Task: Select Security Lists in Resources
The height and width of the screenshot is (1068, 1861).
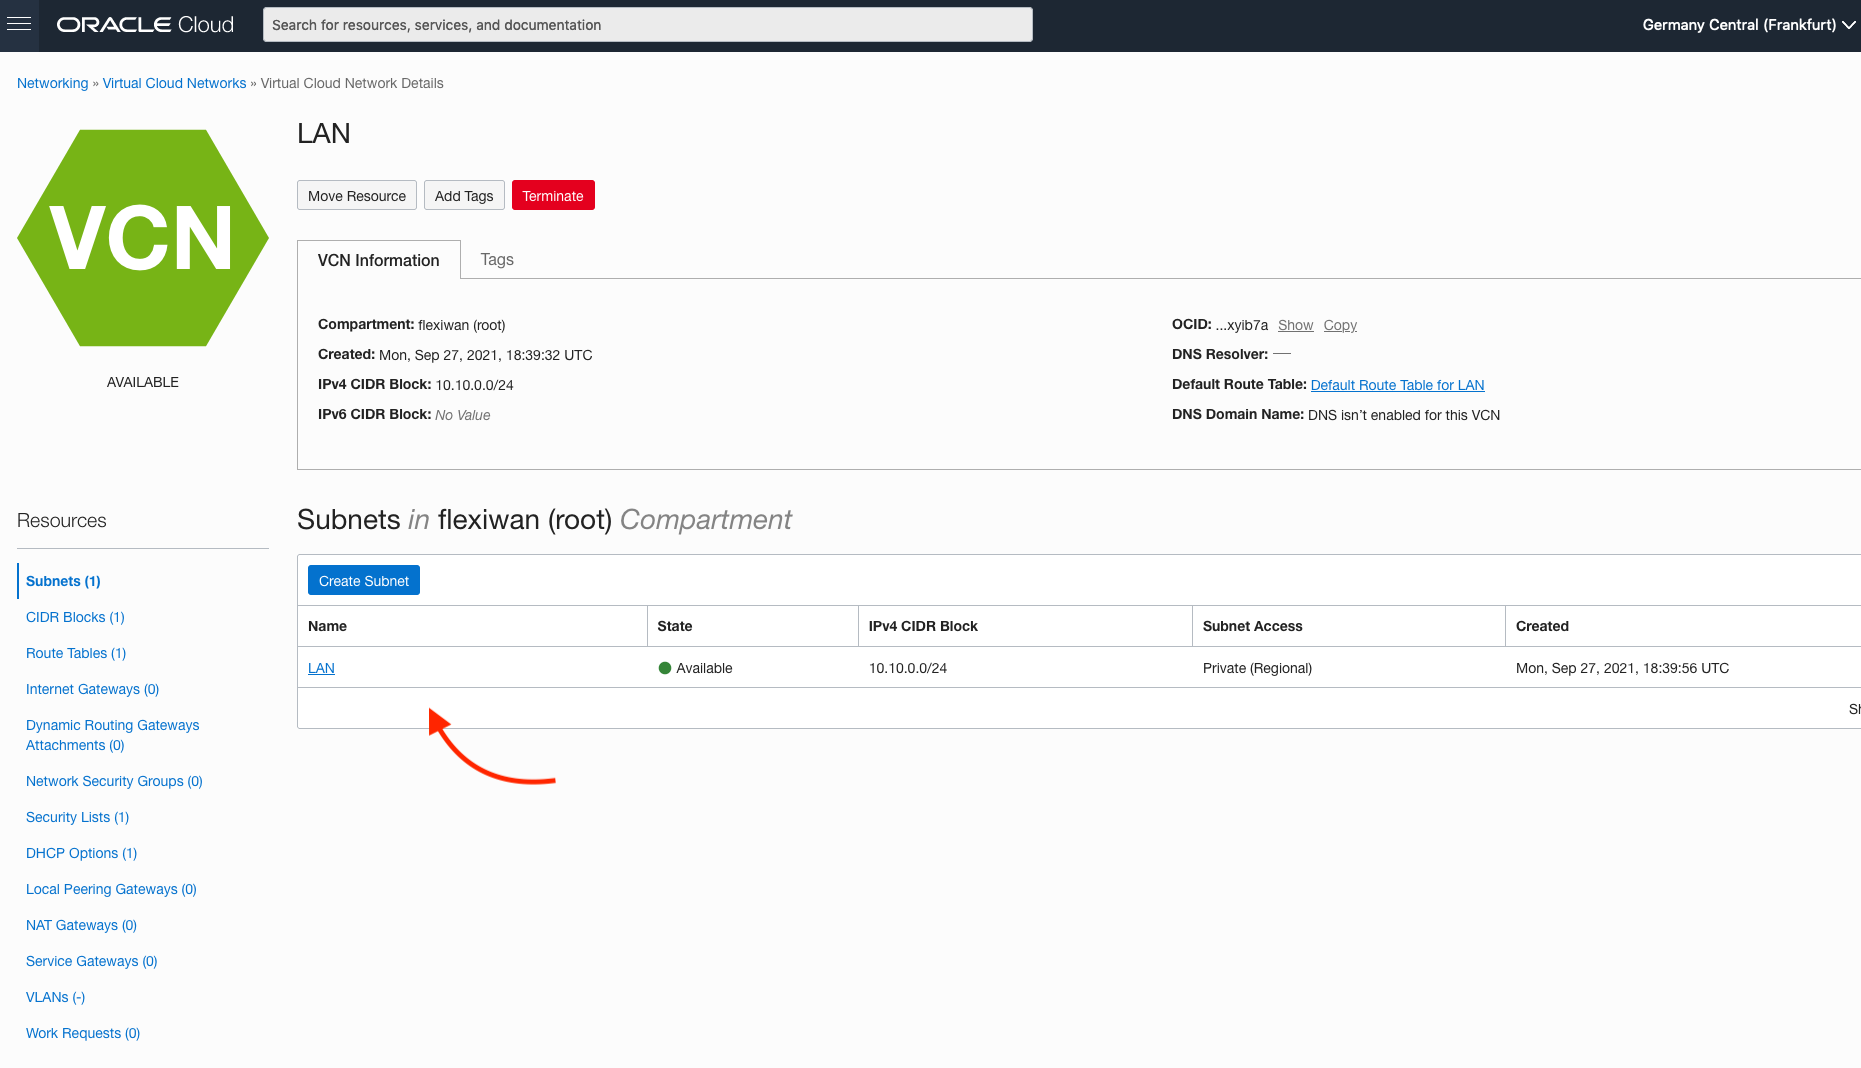Action: [77, 817]
